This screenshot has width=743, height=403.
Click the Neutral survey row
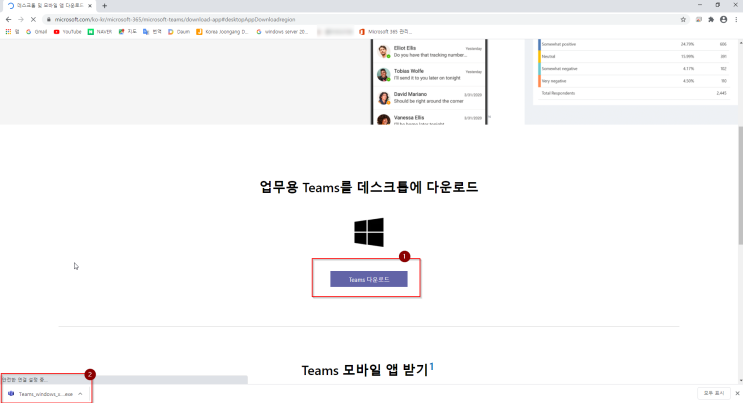(634, 56)
